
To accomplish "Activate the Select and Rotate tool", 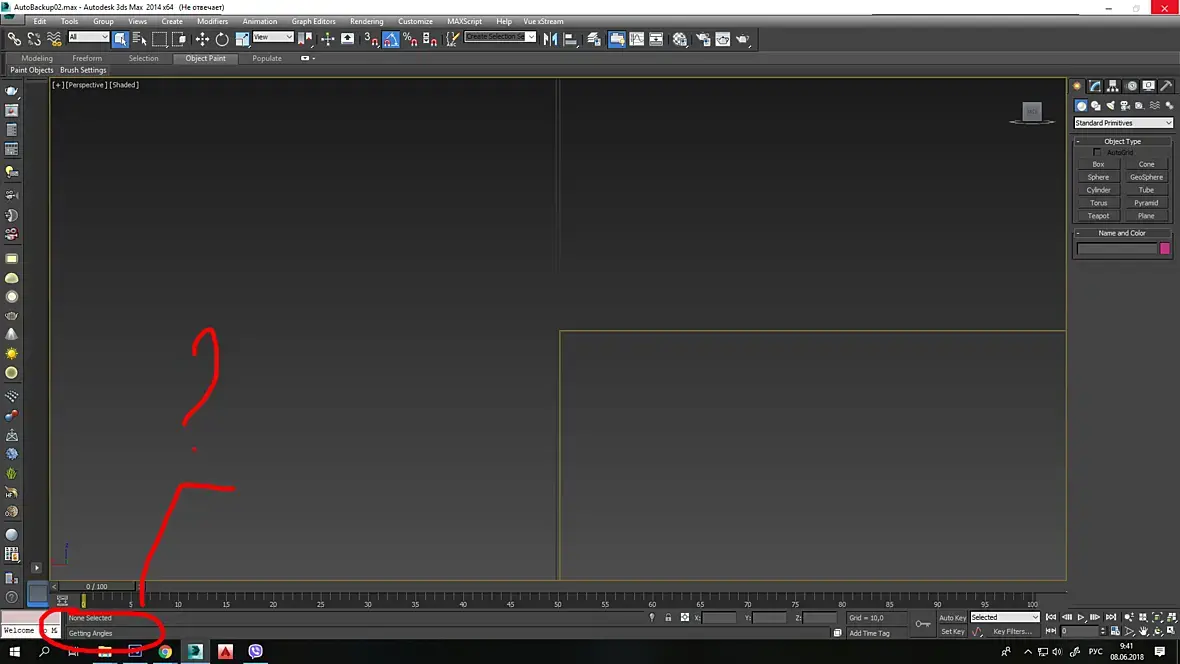I will click(x=222, y=38).
